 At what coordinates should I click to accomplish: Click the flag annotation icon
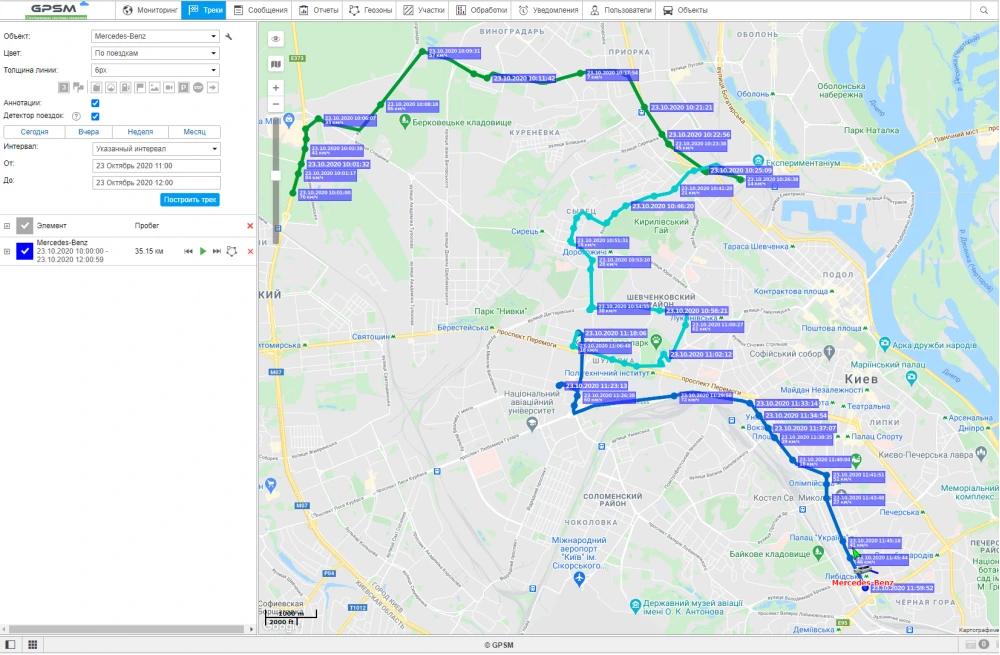[139, 87]
